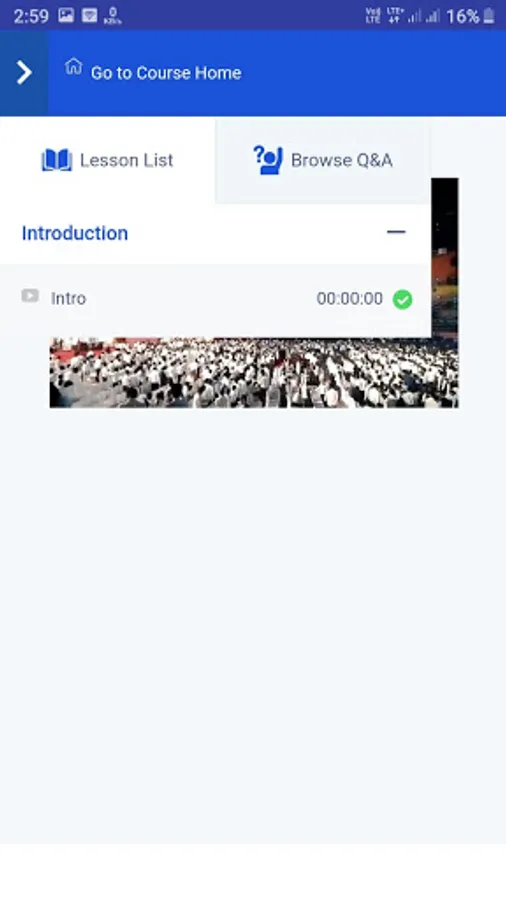This screenshot has height=900, width=506.
Task: Toggle the green completed checkmark for Intro
Action: (402, 299)
